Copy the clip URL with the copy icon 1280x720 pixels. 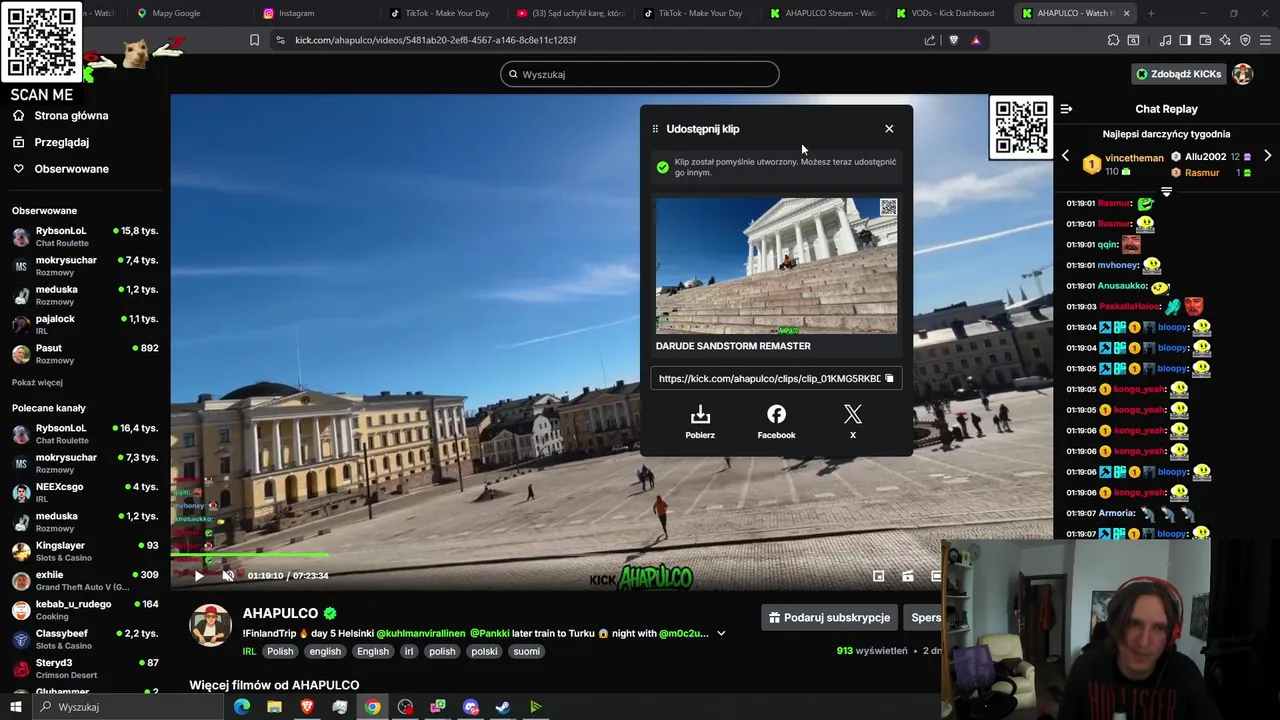pos(889,379)
